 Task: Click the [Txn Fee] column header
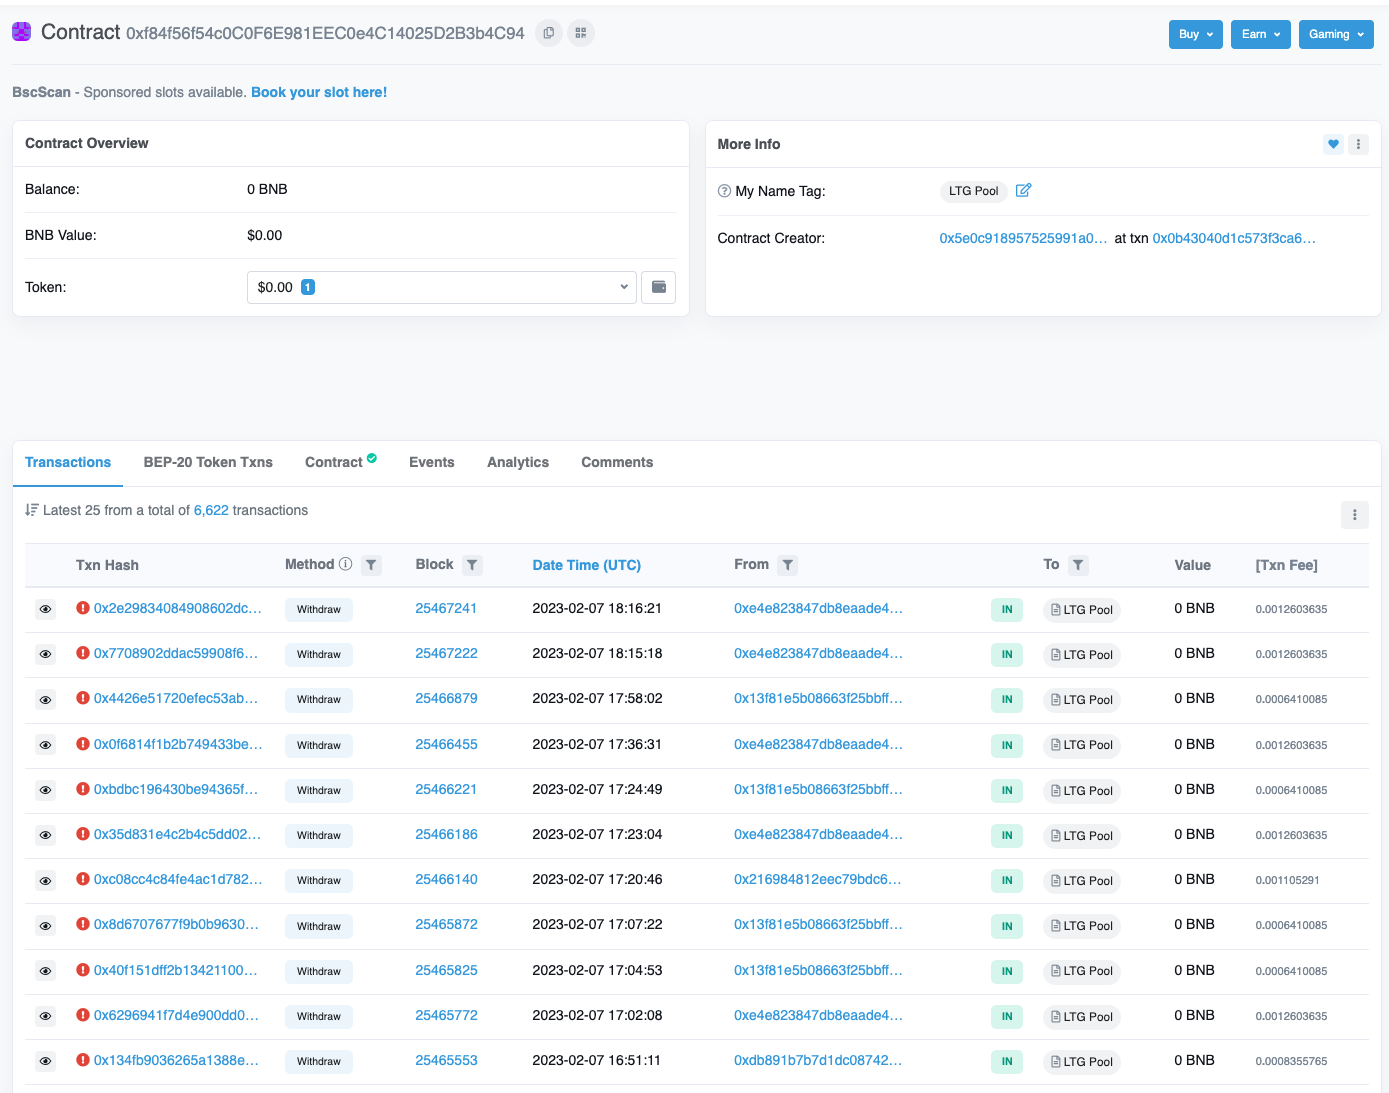(1286, 565)
